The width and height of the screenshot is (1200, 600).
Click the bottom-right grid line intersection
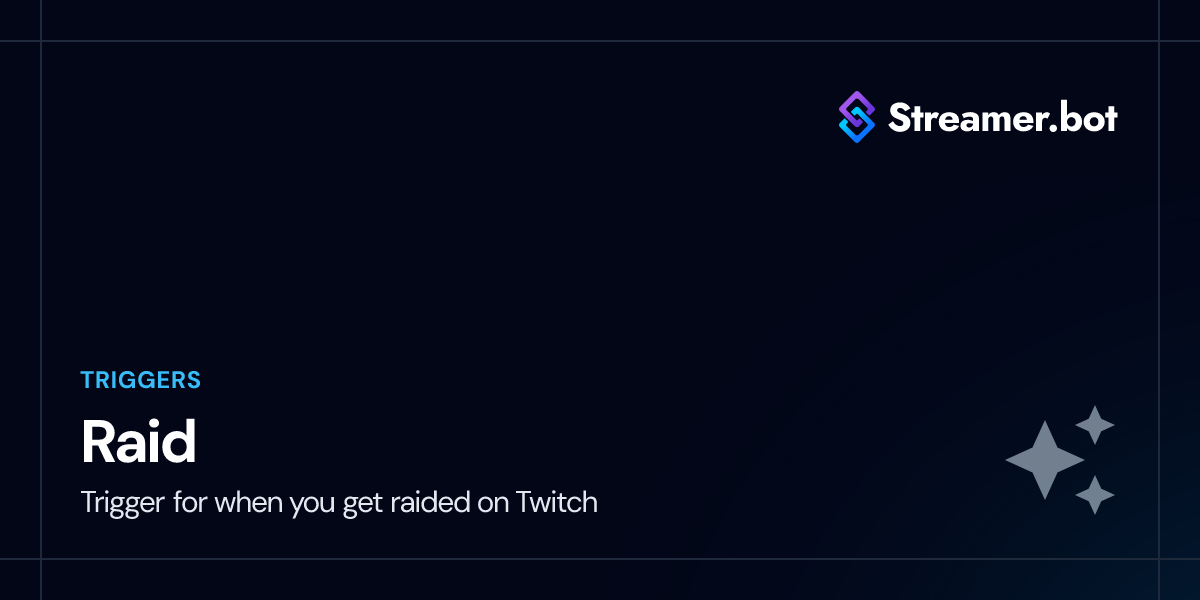click(x=1159, y=559)
